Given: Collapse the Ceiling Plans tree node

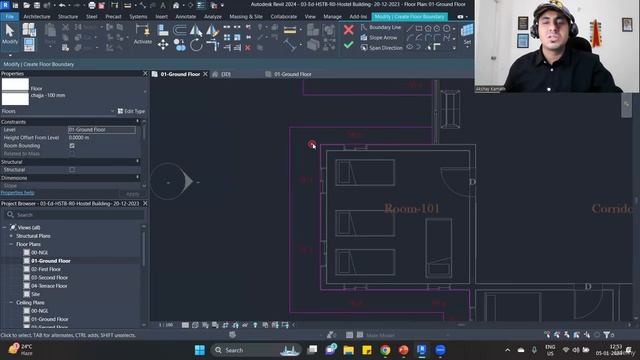Looking at the screenshot, I should point(11,302).
